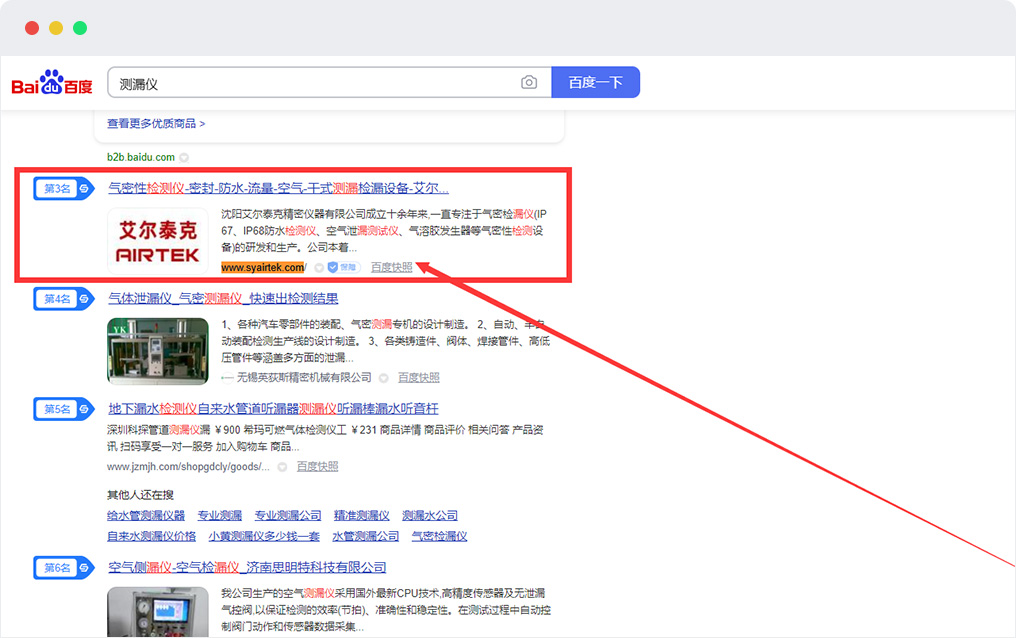
Task: Click the description starting 我公司生产的空气
Action: tap(386, 610)
